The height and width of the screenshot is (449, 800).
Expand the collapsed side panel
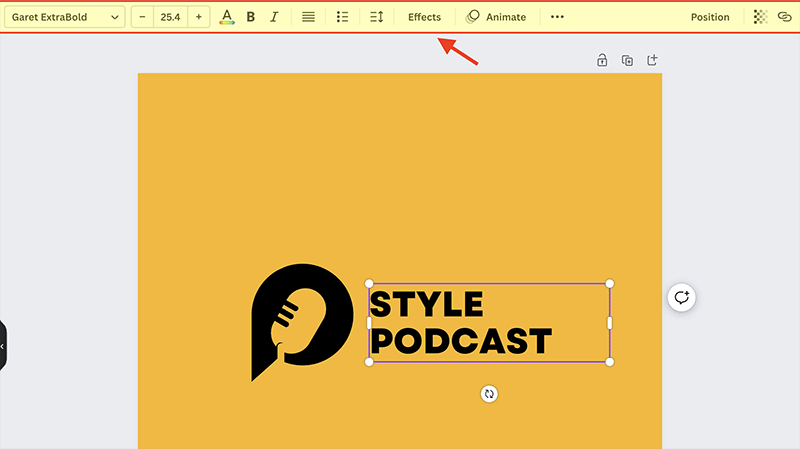pyautogui.click(x=3, y=346)
